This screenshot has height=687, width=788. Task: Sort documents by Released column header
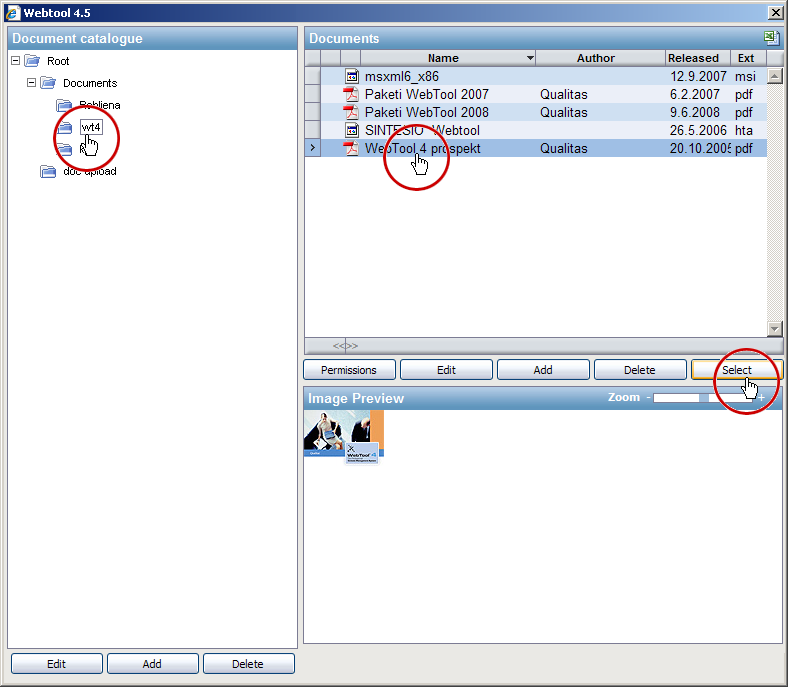(693, 58)
